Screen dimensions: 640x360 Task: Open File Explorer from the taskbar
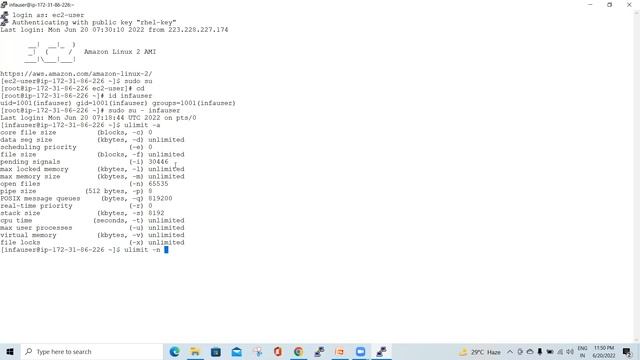click(x=195, y=352)
